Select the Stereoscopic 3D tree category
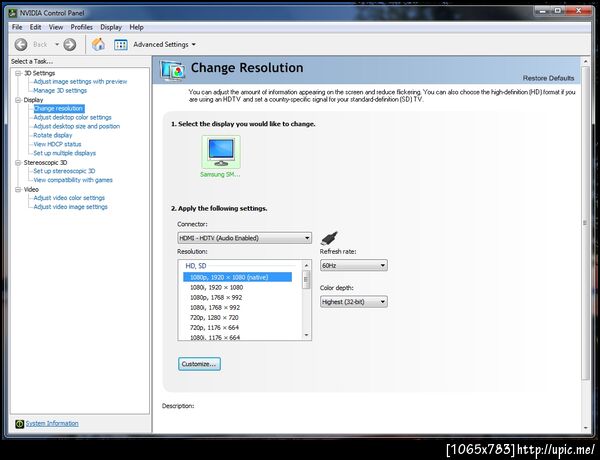This screenshot has height=460, width=600. (45, 163)
